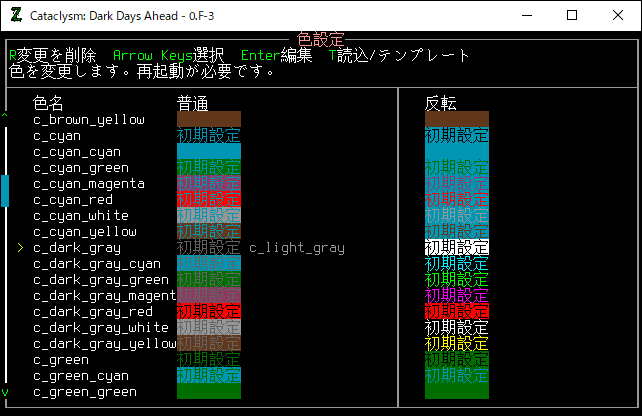Click the c_cyan_magenta normal color swatch

[208, 184]
